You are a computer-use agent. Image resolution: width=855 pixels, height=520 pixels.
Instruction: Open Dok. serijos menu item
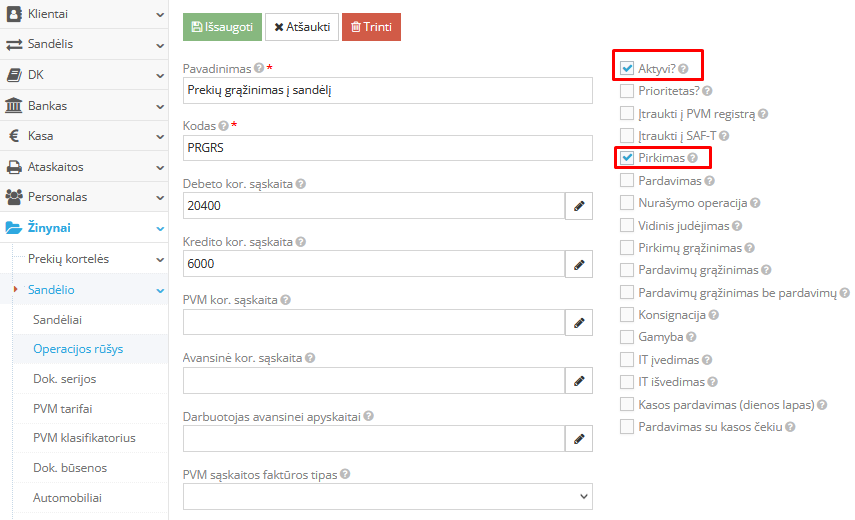click(x=65, y=379)
